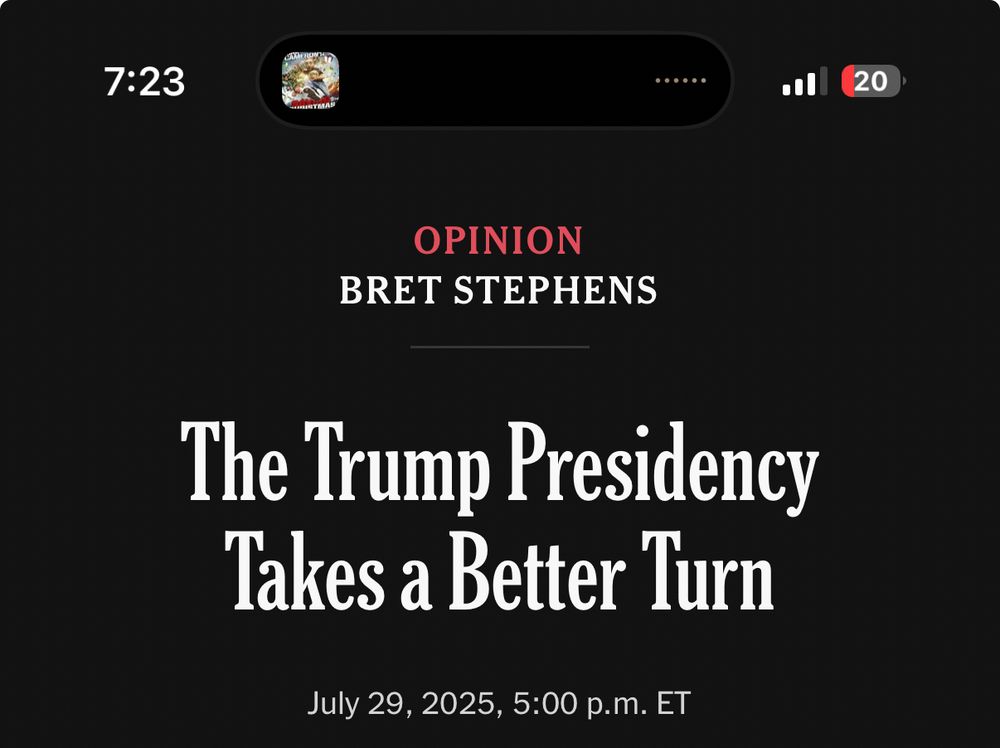
Task: Tap the red low-charge segment of battery
Action: (848, 81)
